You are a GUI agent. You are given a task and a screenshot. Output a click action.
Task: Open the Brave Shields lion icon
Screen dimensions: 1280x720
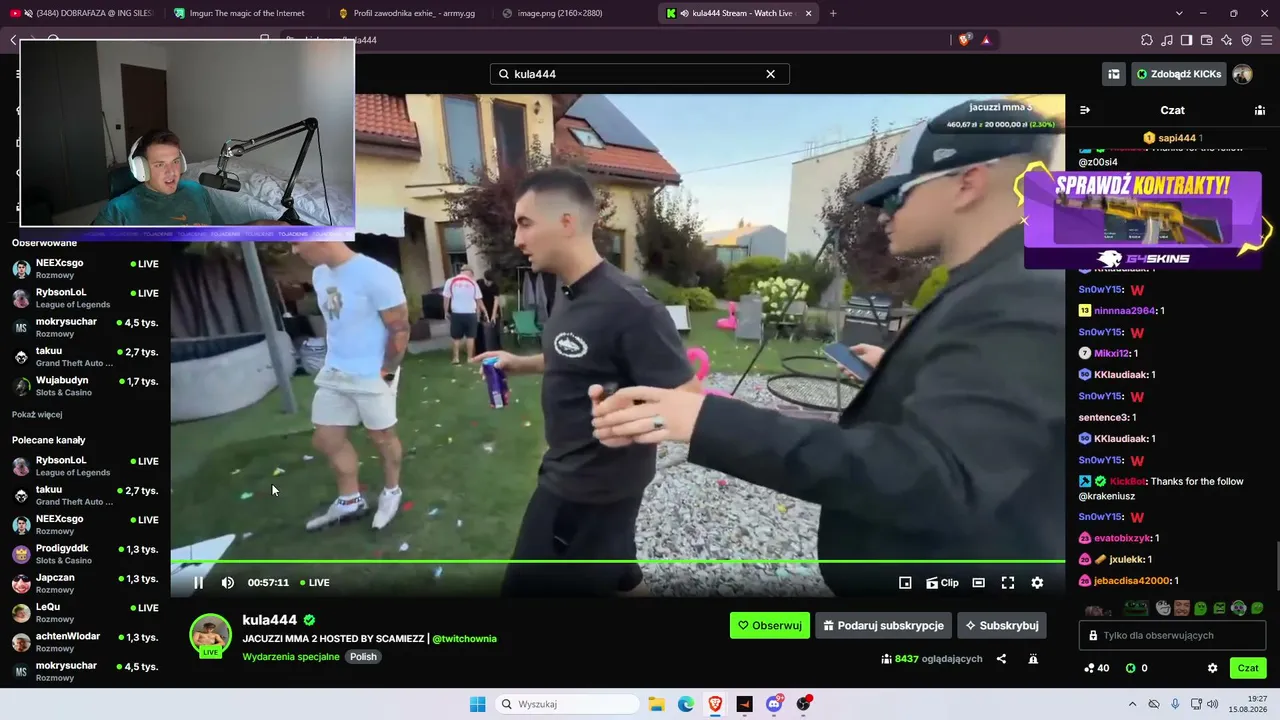pyautogui.click(x=964, y=40)
